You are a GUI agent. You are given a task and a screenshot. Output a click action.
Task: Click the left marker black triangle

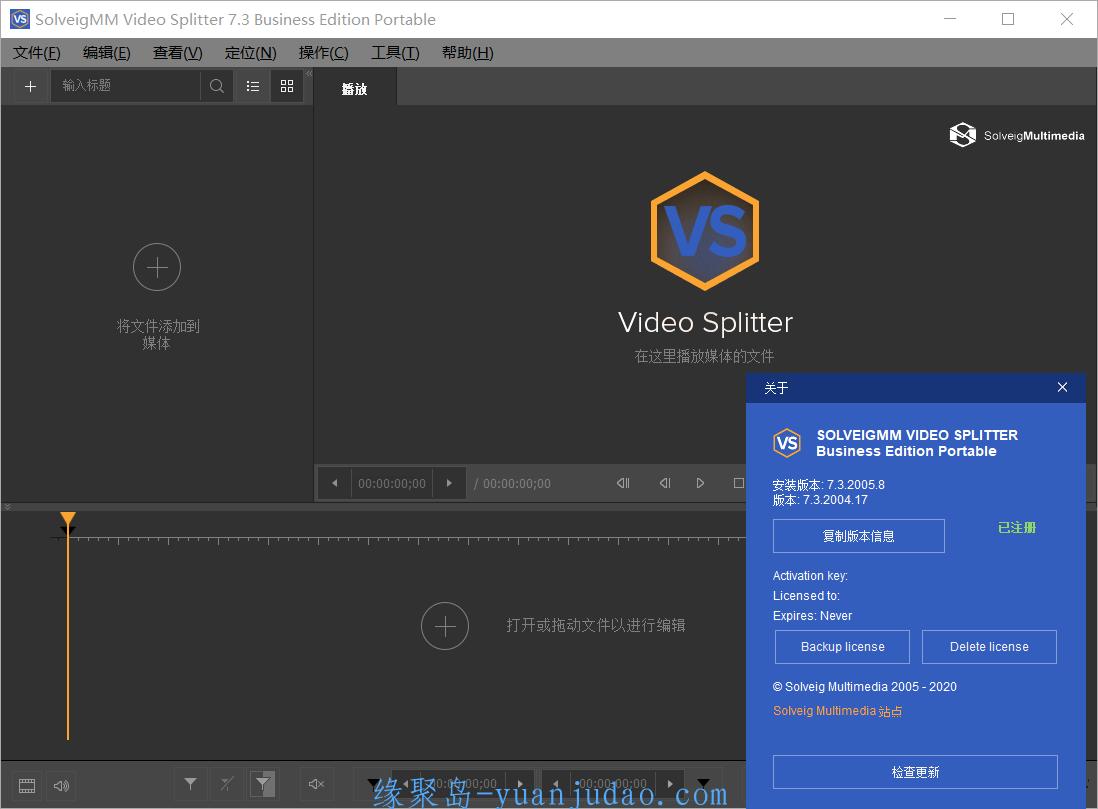tap(375, 784)
